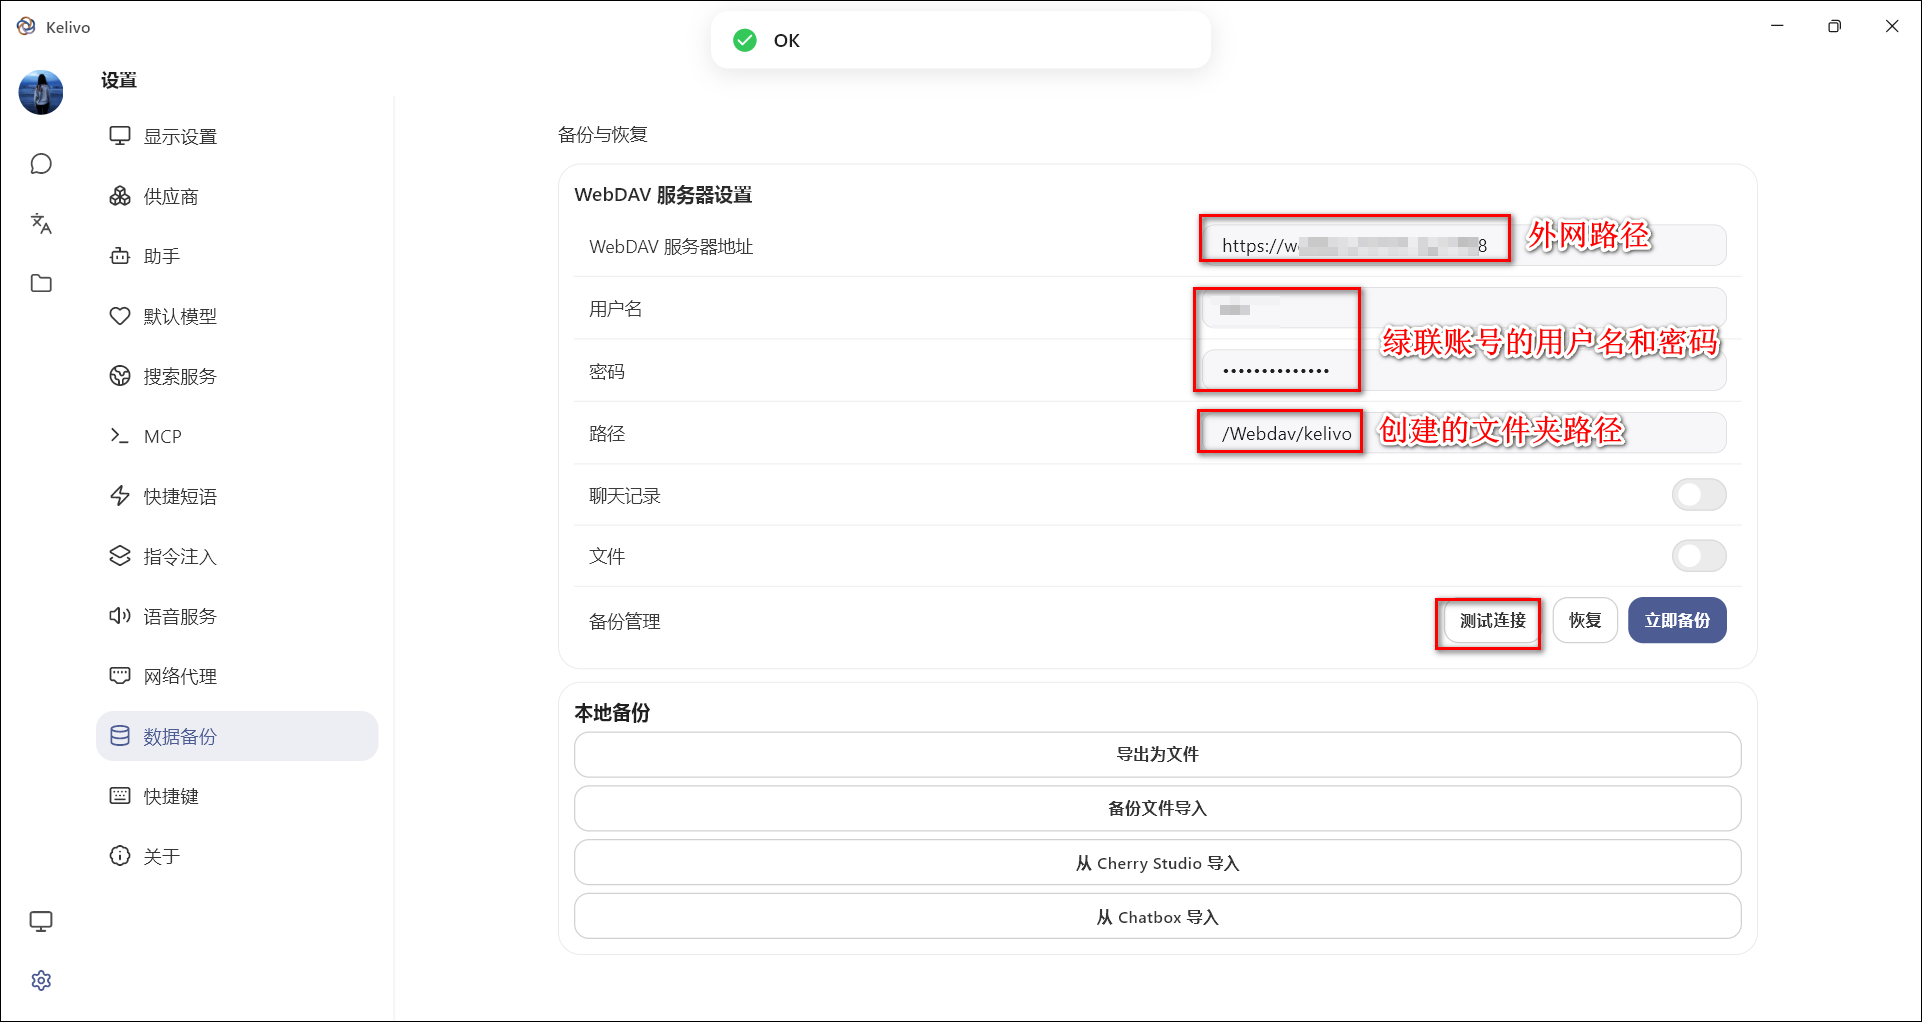Click the 路径 input field
The height and width of the screenshot is (1022, 1922).
point(1462,434)
